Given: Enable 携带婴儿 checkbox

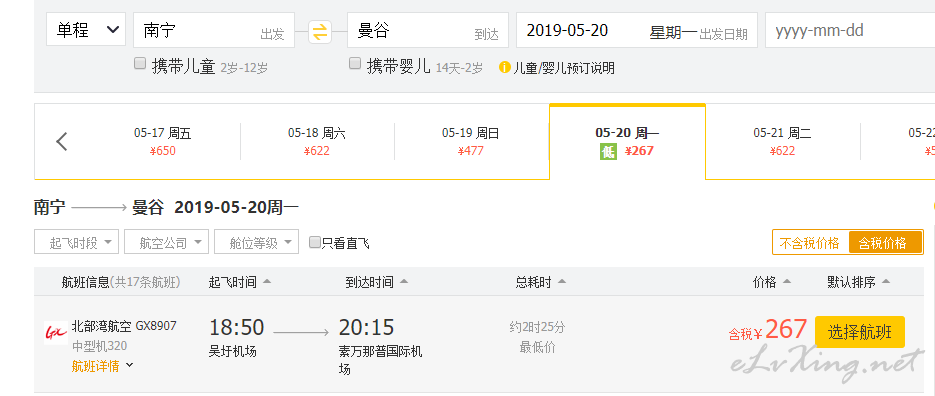Looking at the screenshot, I should 355,64.
